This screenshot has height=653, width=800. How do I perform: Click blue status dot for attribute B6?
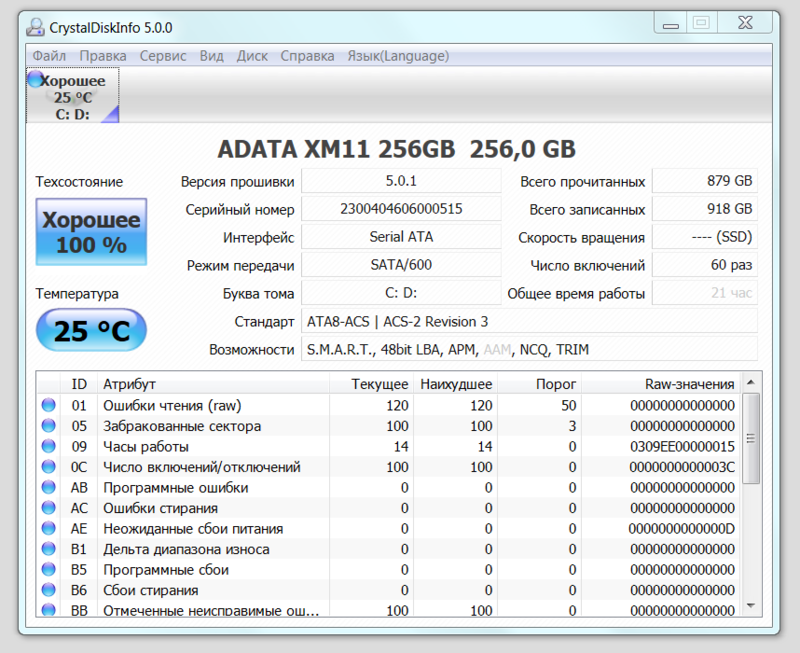tap(48, 590)
